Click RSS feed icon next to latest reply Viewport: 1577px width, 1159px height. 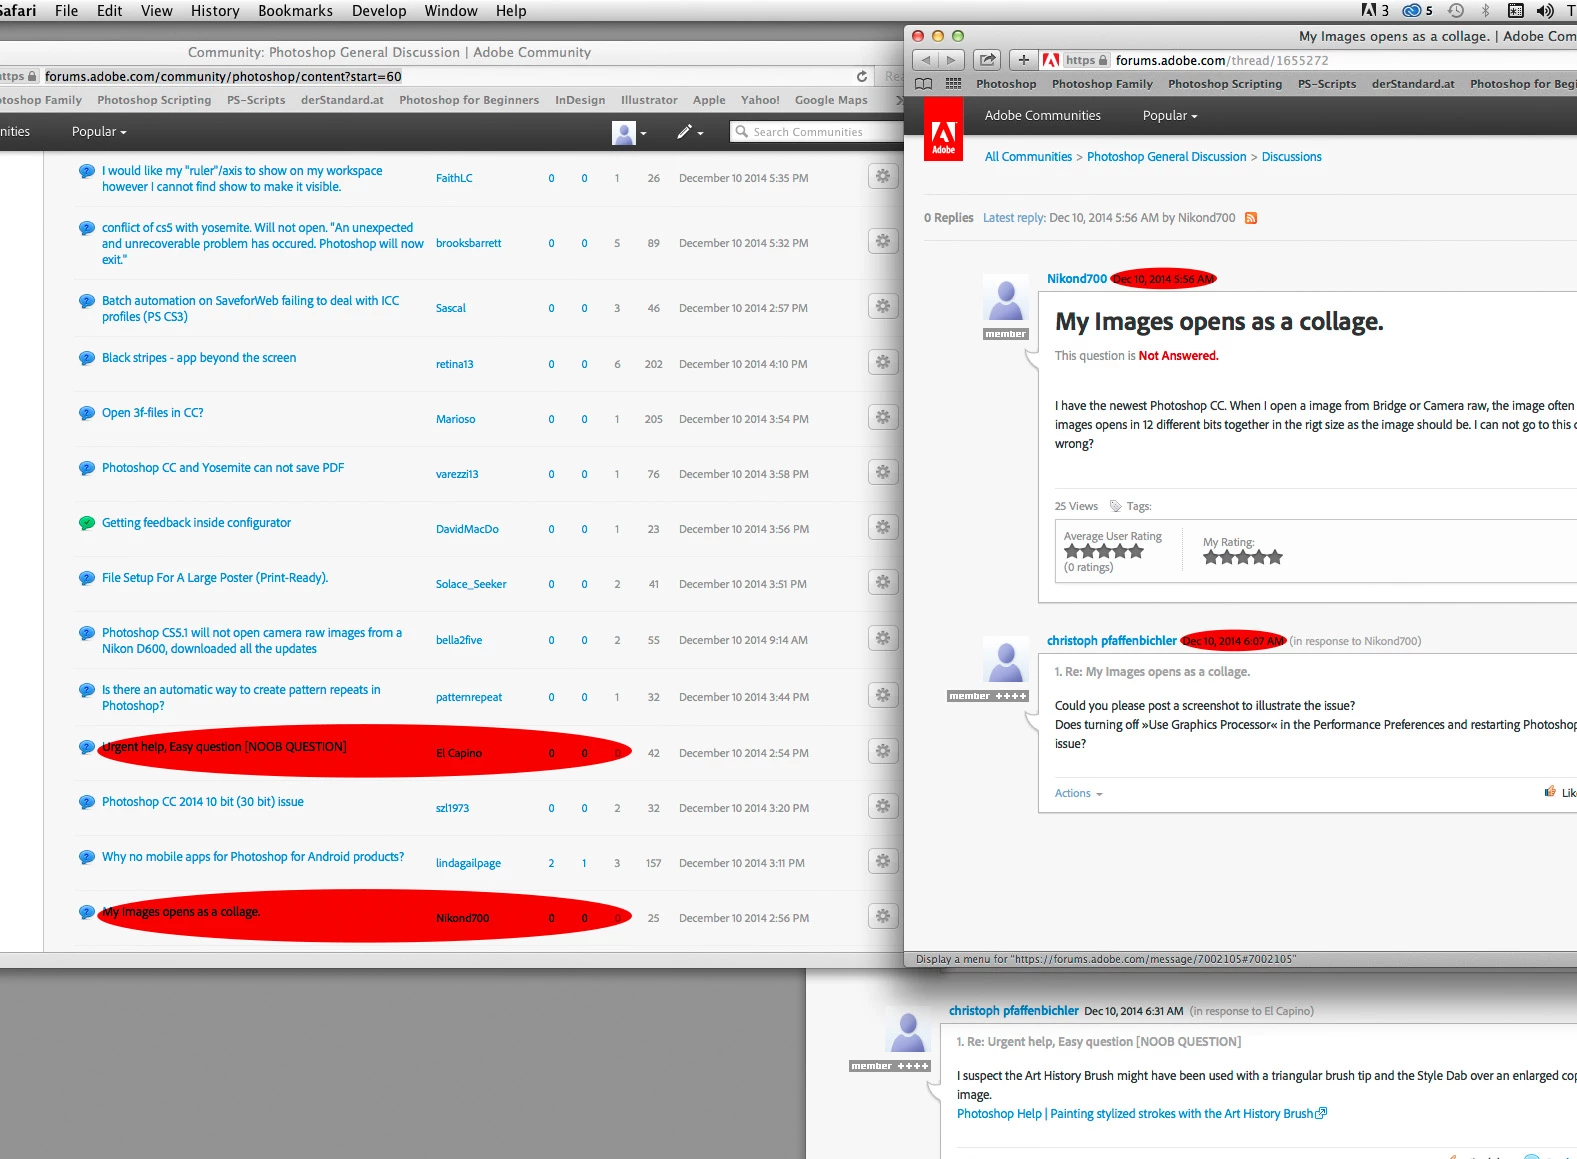click(x=1251, y=218)
